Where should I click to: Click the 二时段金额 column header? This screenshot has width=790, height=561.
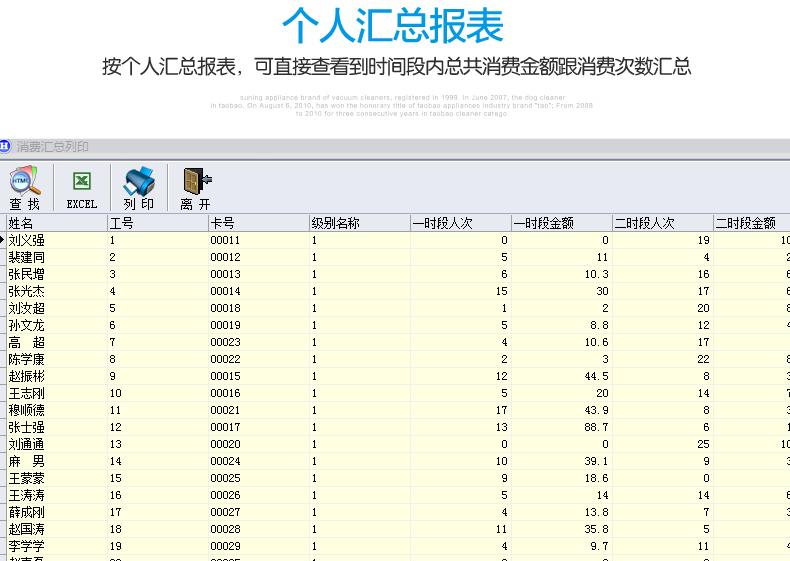750,223
